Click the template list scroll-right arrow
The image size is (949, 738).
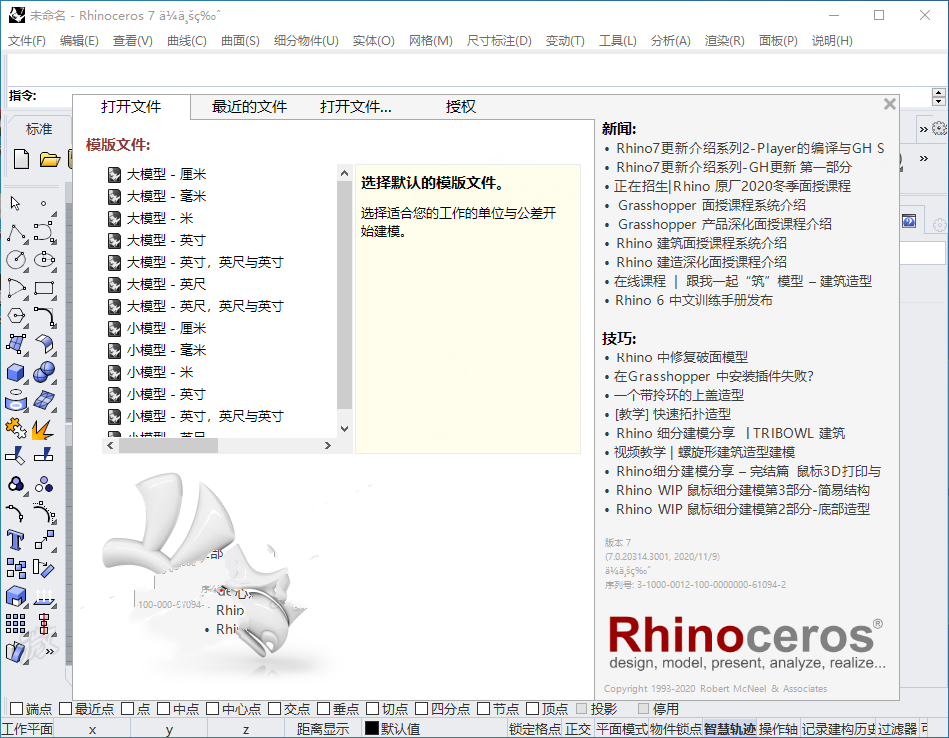(327, 446)
